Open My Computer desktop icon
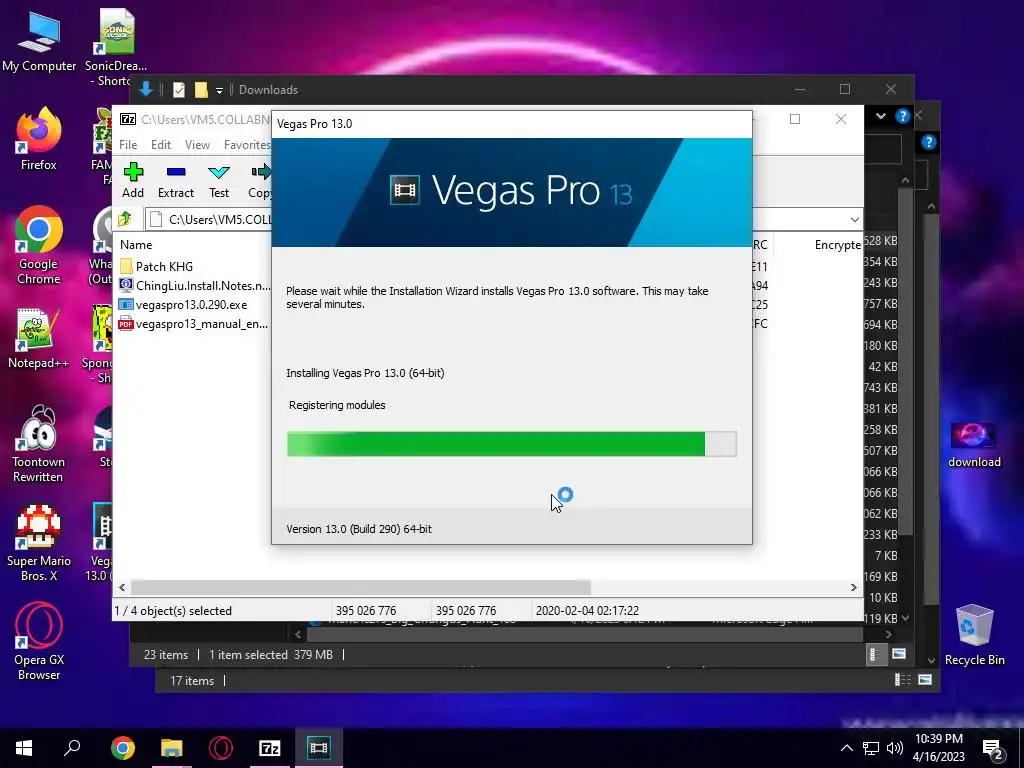This screenshot has width=1024, height=768. coord(39,42)
